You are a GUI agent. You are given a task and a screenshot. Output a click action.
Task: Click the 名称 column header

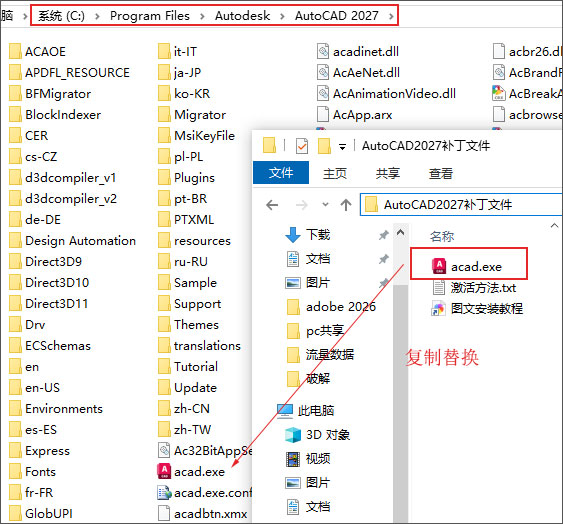pyautogui.click(x=442, y=236)
